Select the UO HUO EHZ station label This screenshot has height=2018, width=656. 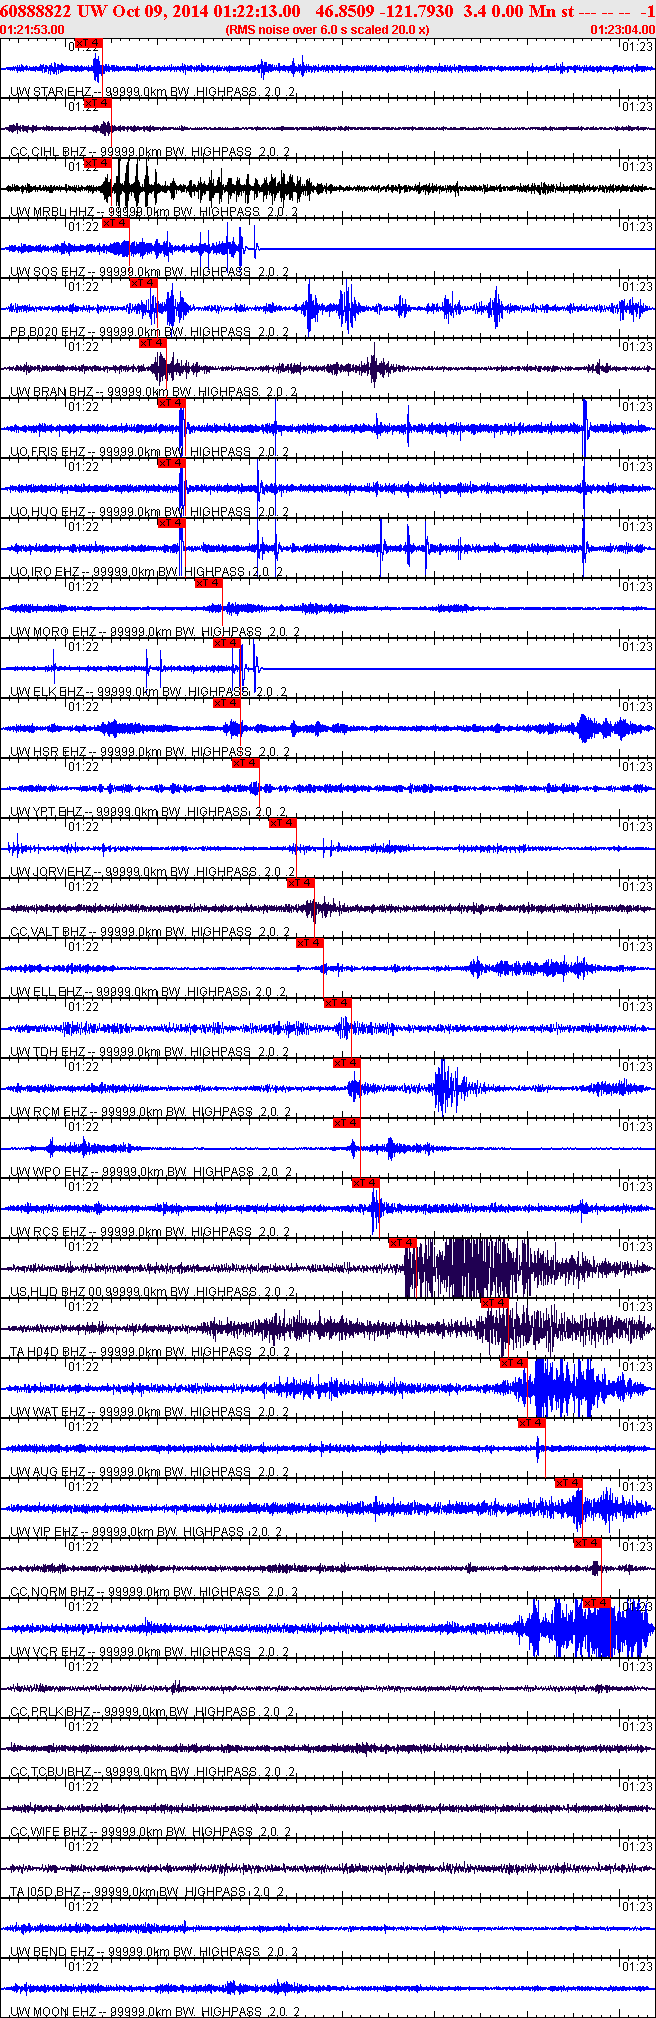47,512
